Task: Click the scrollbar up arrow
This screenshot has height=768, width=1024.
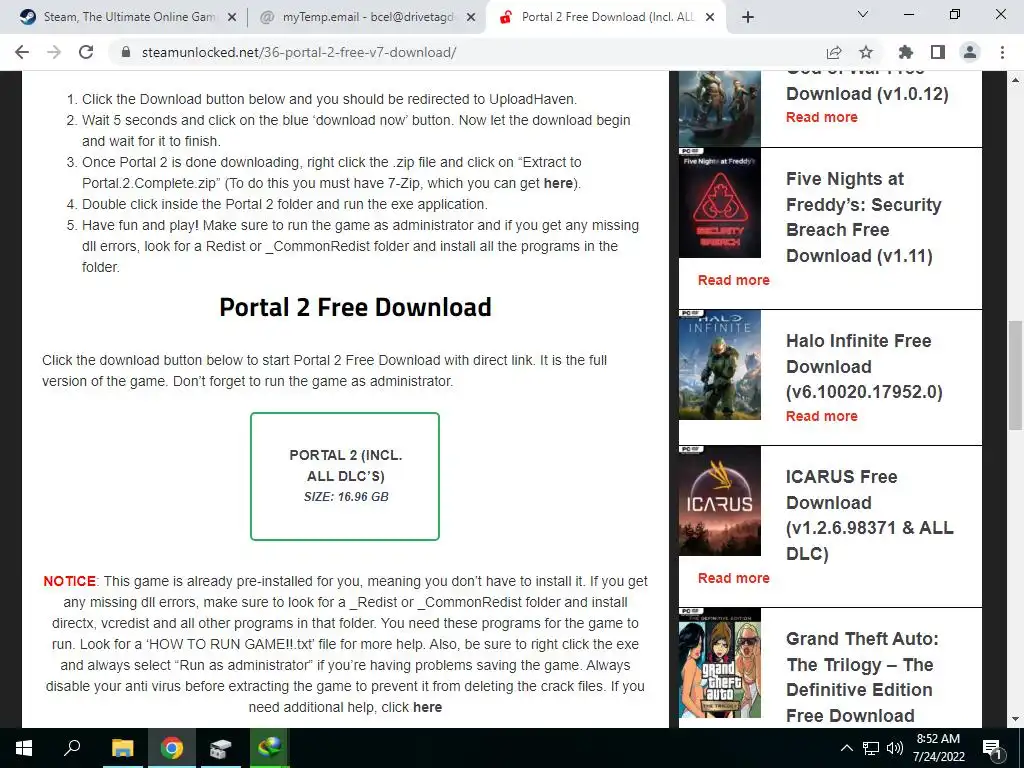Action: (1015, 79)
